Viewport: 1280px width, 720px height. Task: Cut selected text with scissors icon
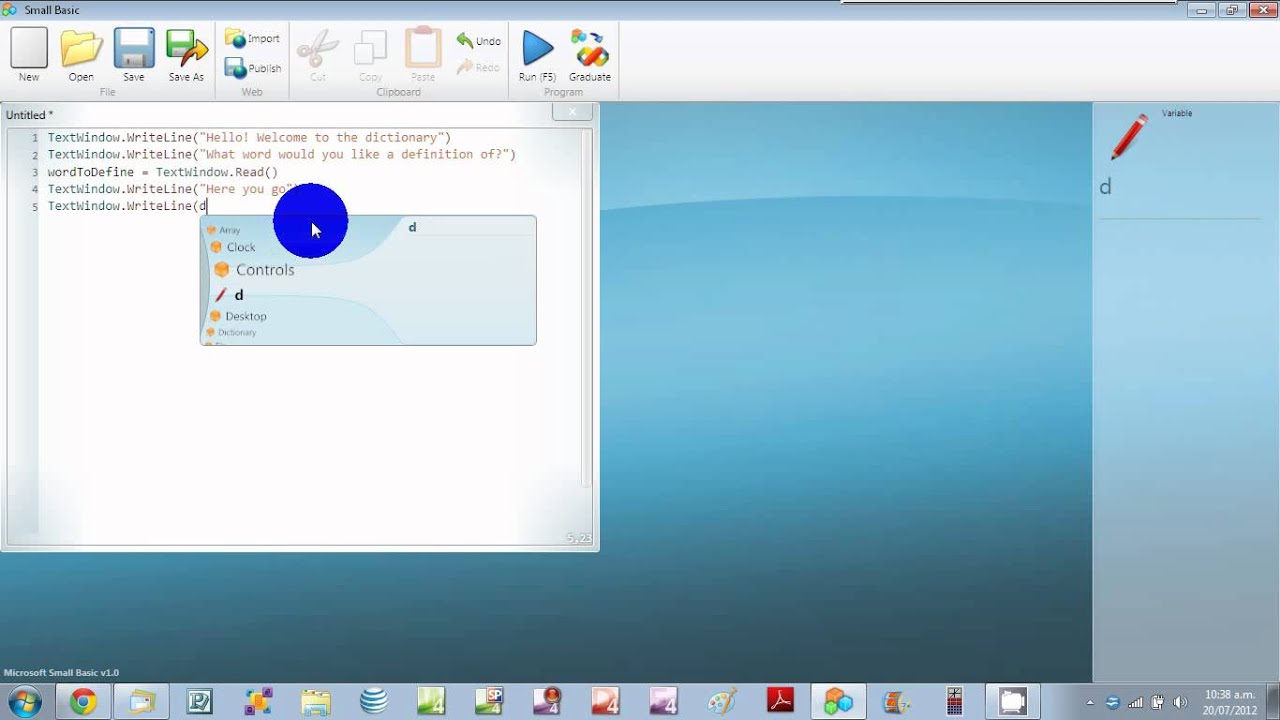318,55
